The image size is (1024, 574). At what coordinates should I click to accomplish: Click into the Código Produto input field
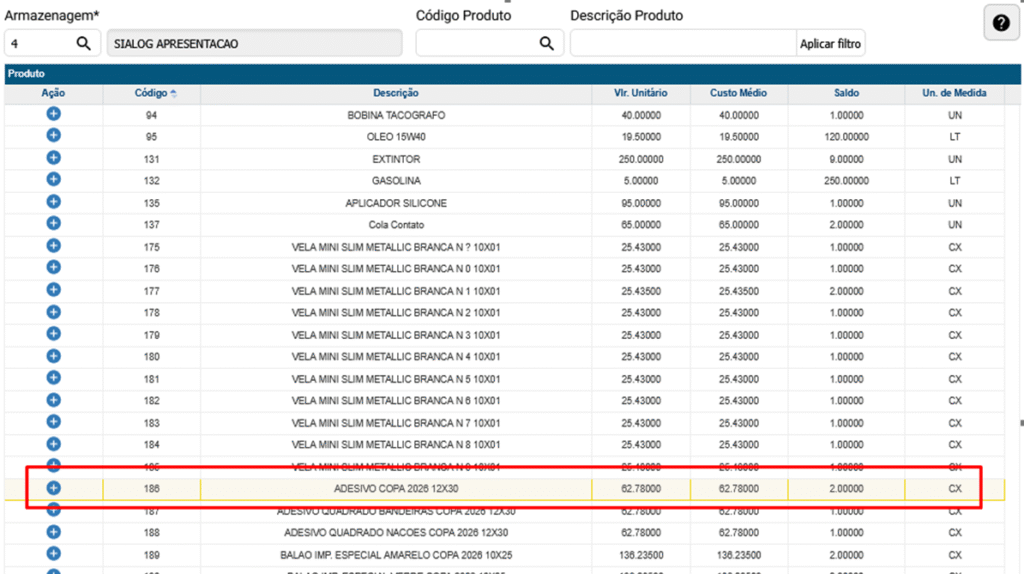click(x=476, y=43)
